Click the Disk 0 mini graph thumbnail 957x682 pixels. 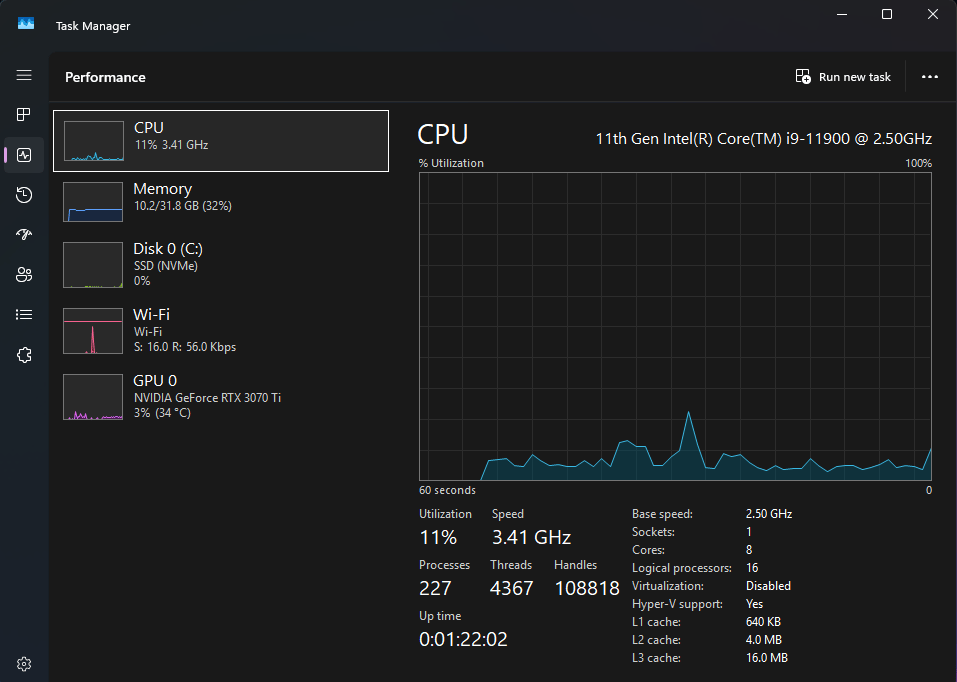point(93,265)
